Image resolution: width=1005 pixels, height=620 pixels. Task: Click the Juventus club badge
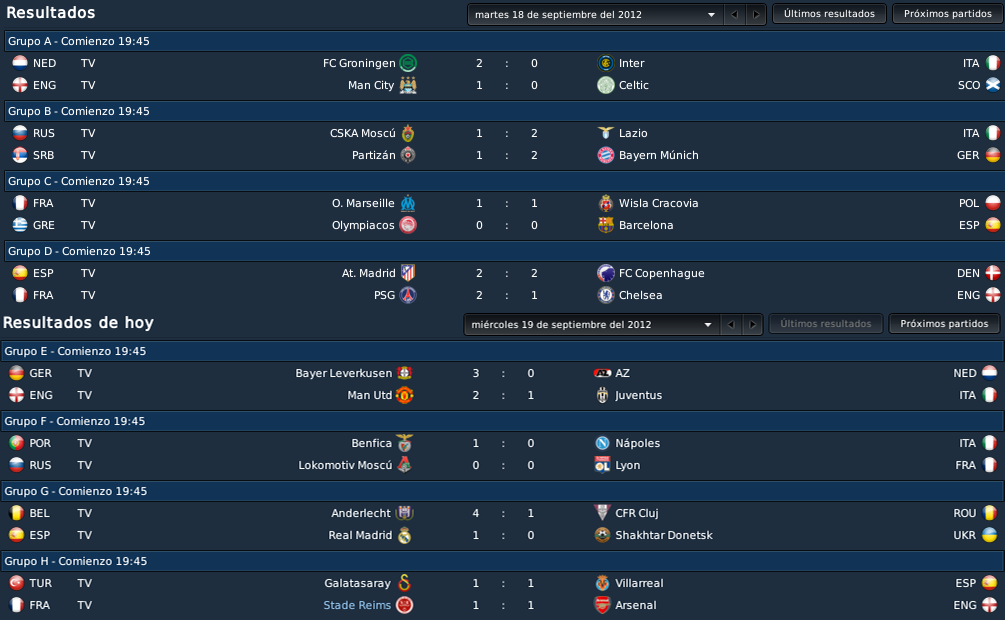[602, 395]
